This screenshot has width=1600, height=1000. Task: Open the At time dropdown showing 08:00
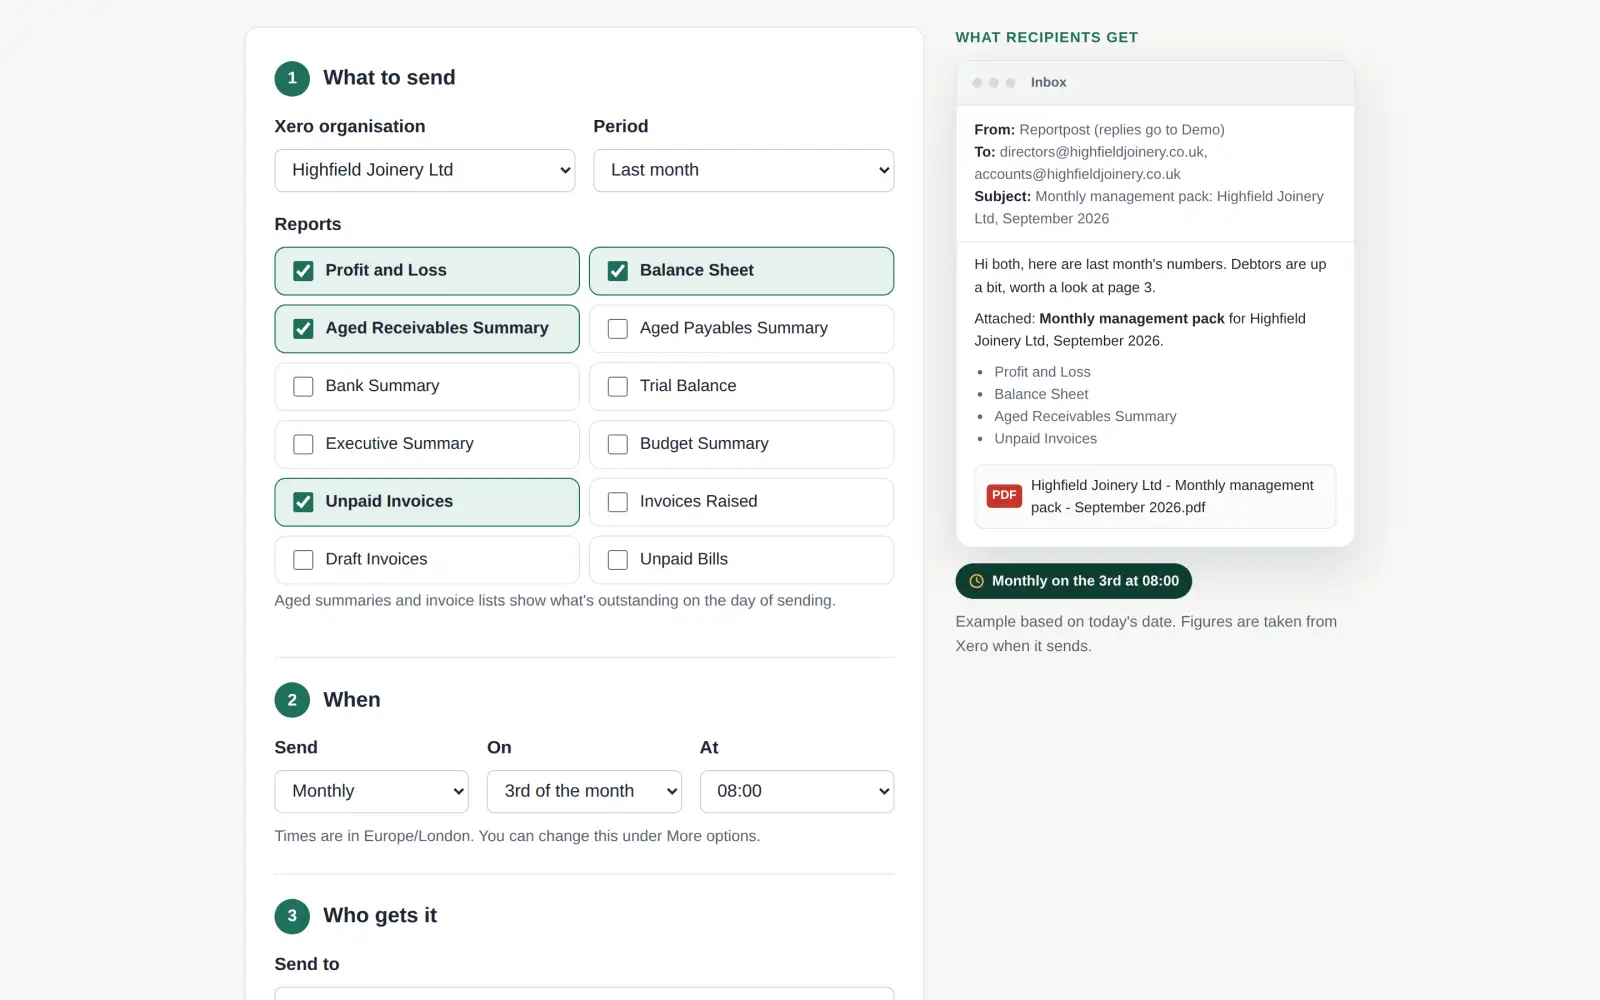tap(797, 792)
